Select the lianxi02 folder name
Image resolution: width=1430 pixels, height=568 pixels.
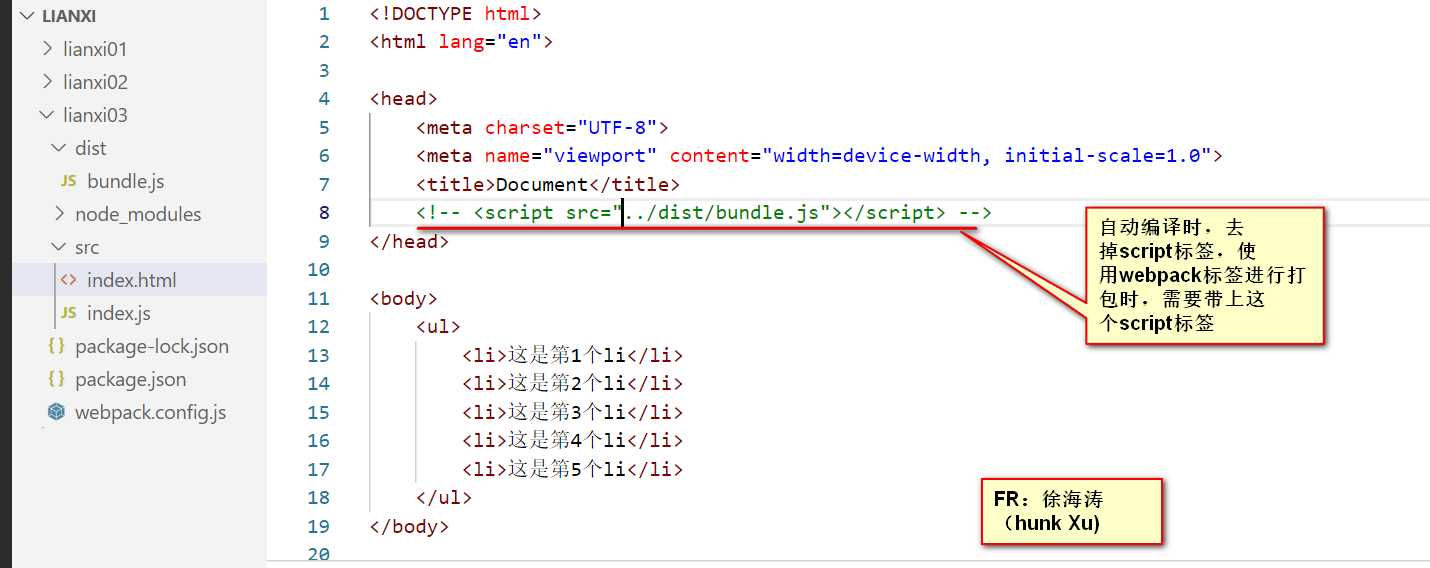[95, 82]
